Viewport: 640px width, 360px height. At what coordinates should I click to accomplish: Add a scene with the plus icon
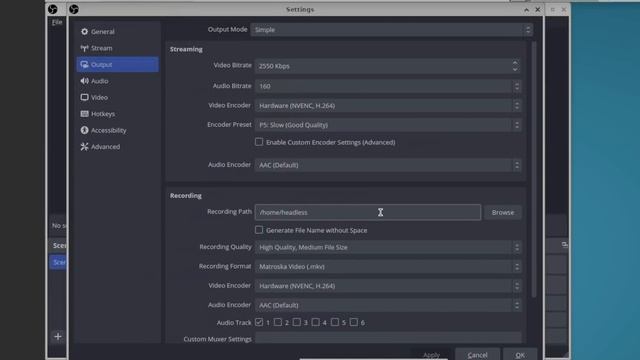coord(58,336)
